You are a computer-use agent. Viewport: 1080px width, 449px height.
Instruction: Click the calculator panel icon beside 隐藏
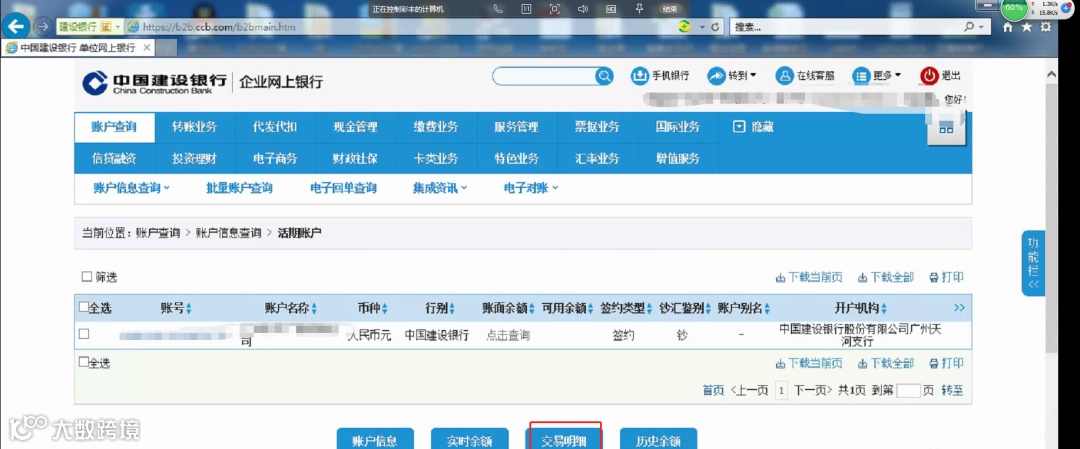pyautogui.click(x=946, y=128)
